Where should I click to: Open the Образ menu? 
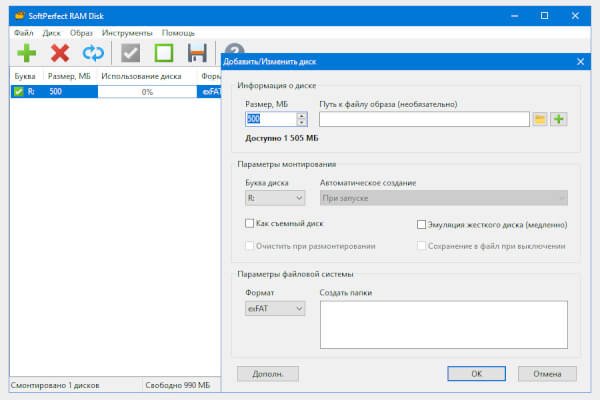81,33
